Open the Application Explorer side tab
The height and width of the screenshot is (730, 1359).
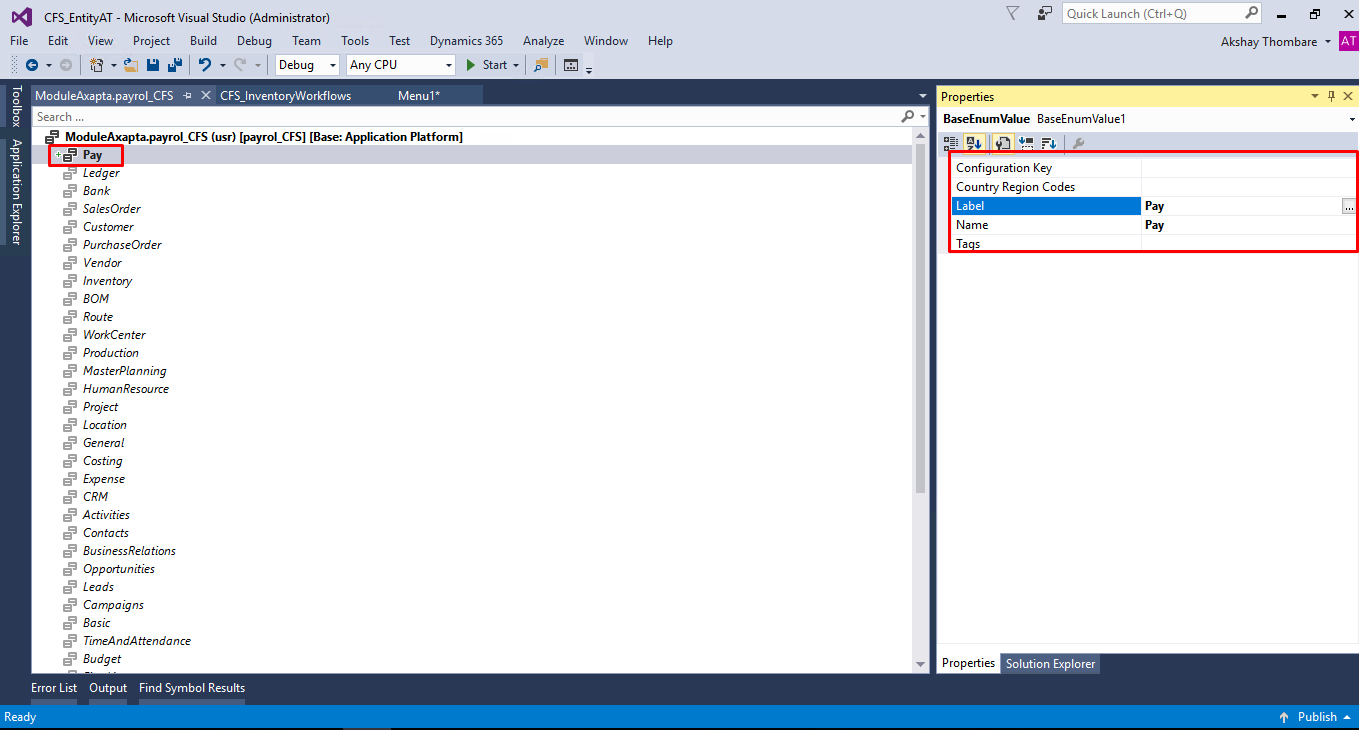pyautogui.click(x=16, y=191)
